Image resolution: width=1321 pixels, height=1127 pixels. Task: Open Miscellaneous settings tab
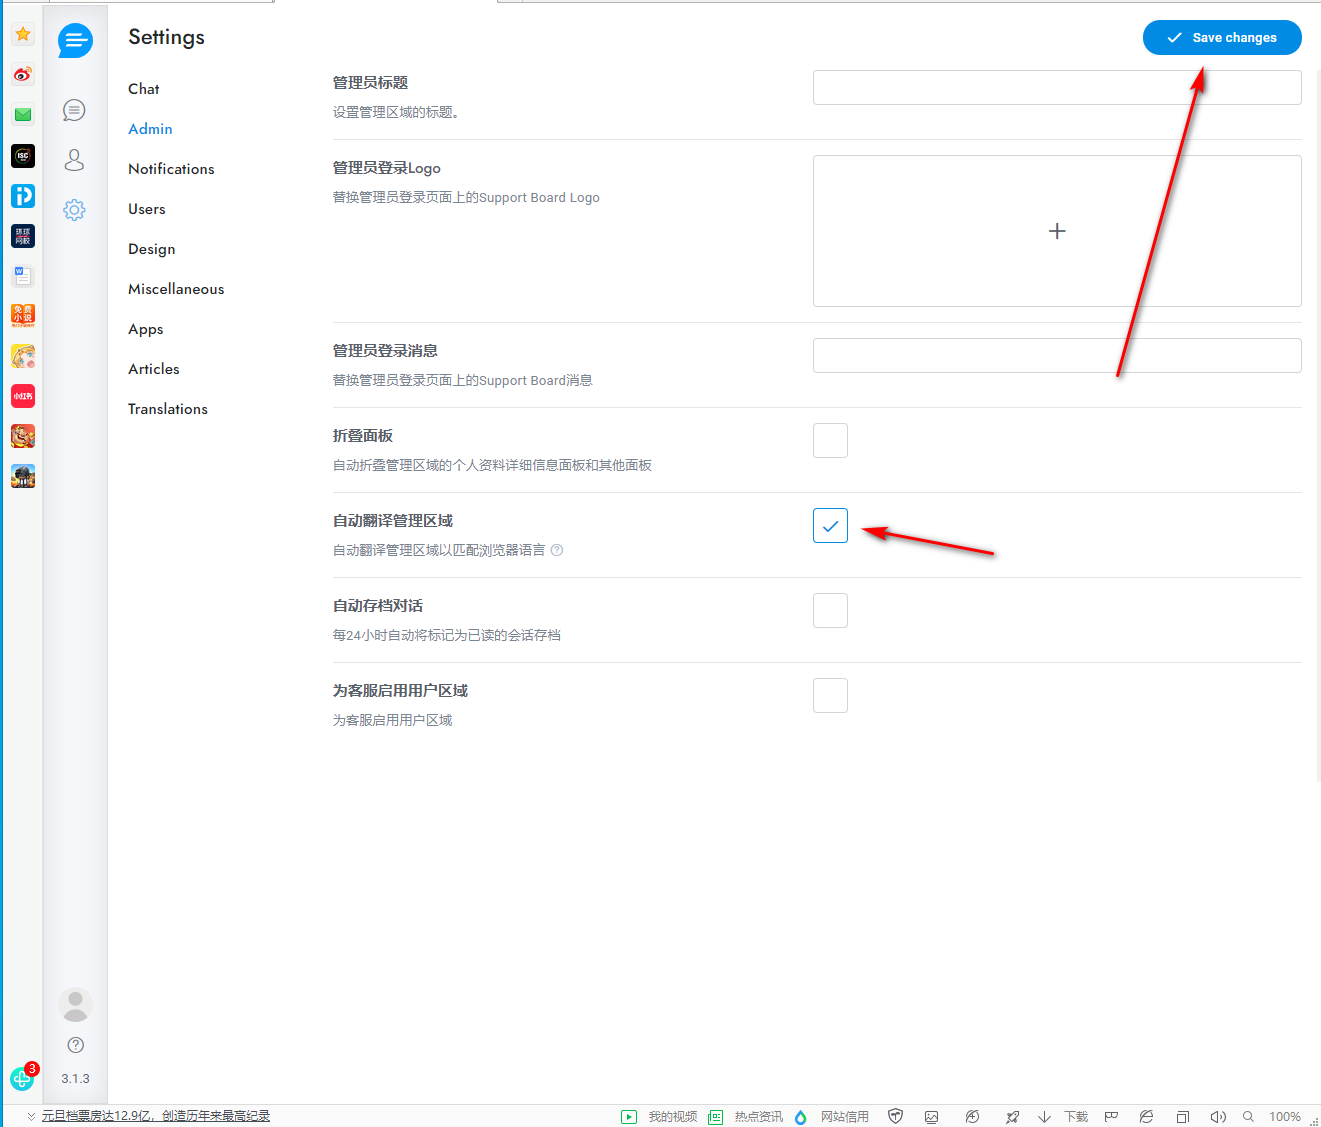point(176,289)
